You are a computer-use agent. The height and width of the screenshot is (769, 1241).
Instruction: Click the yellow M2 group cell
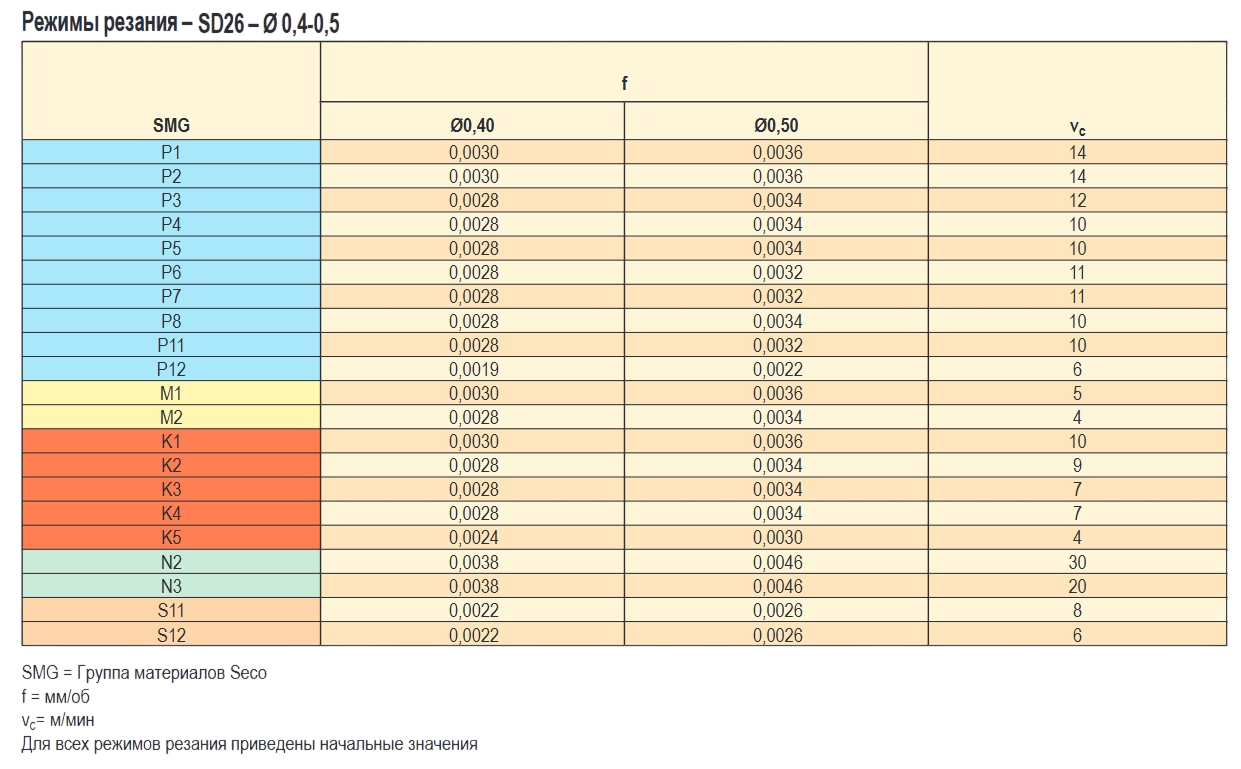pyautogui.click(x=171, y=417)
